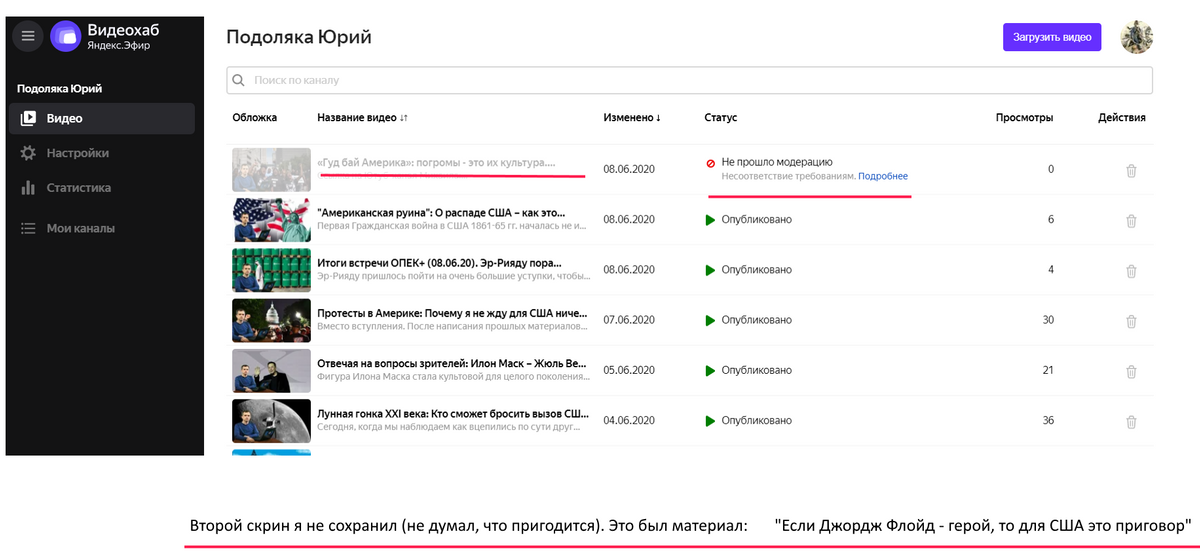This screenshot has width=1200, height=560.
Task: Click the Поиск по каналу search field
Action: (x=690, y=80)
